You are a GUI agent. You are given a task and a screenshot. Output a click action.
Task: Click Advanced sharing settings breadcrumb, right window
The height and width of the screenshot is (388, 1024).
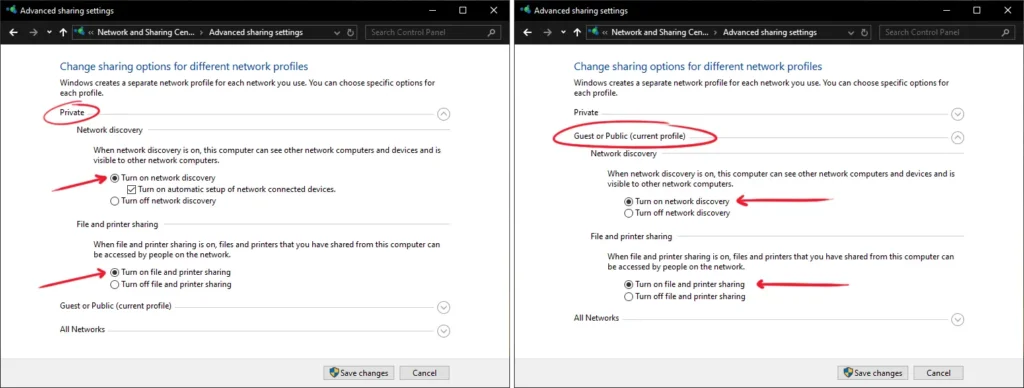click(770, 33)
